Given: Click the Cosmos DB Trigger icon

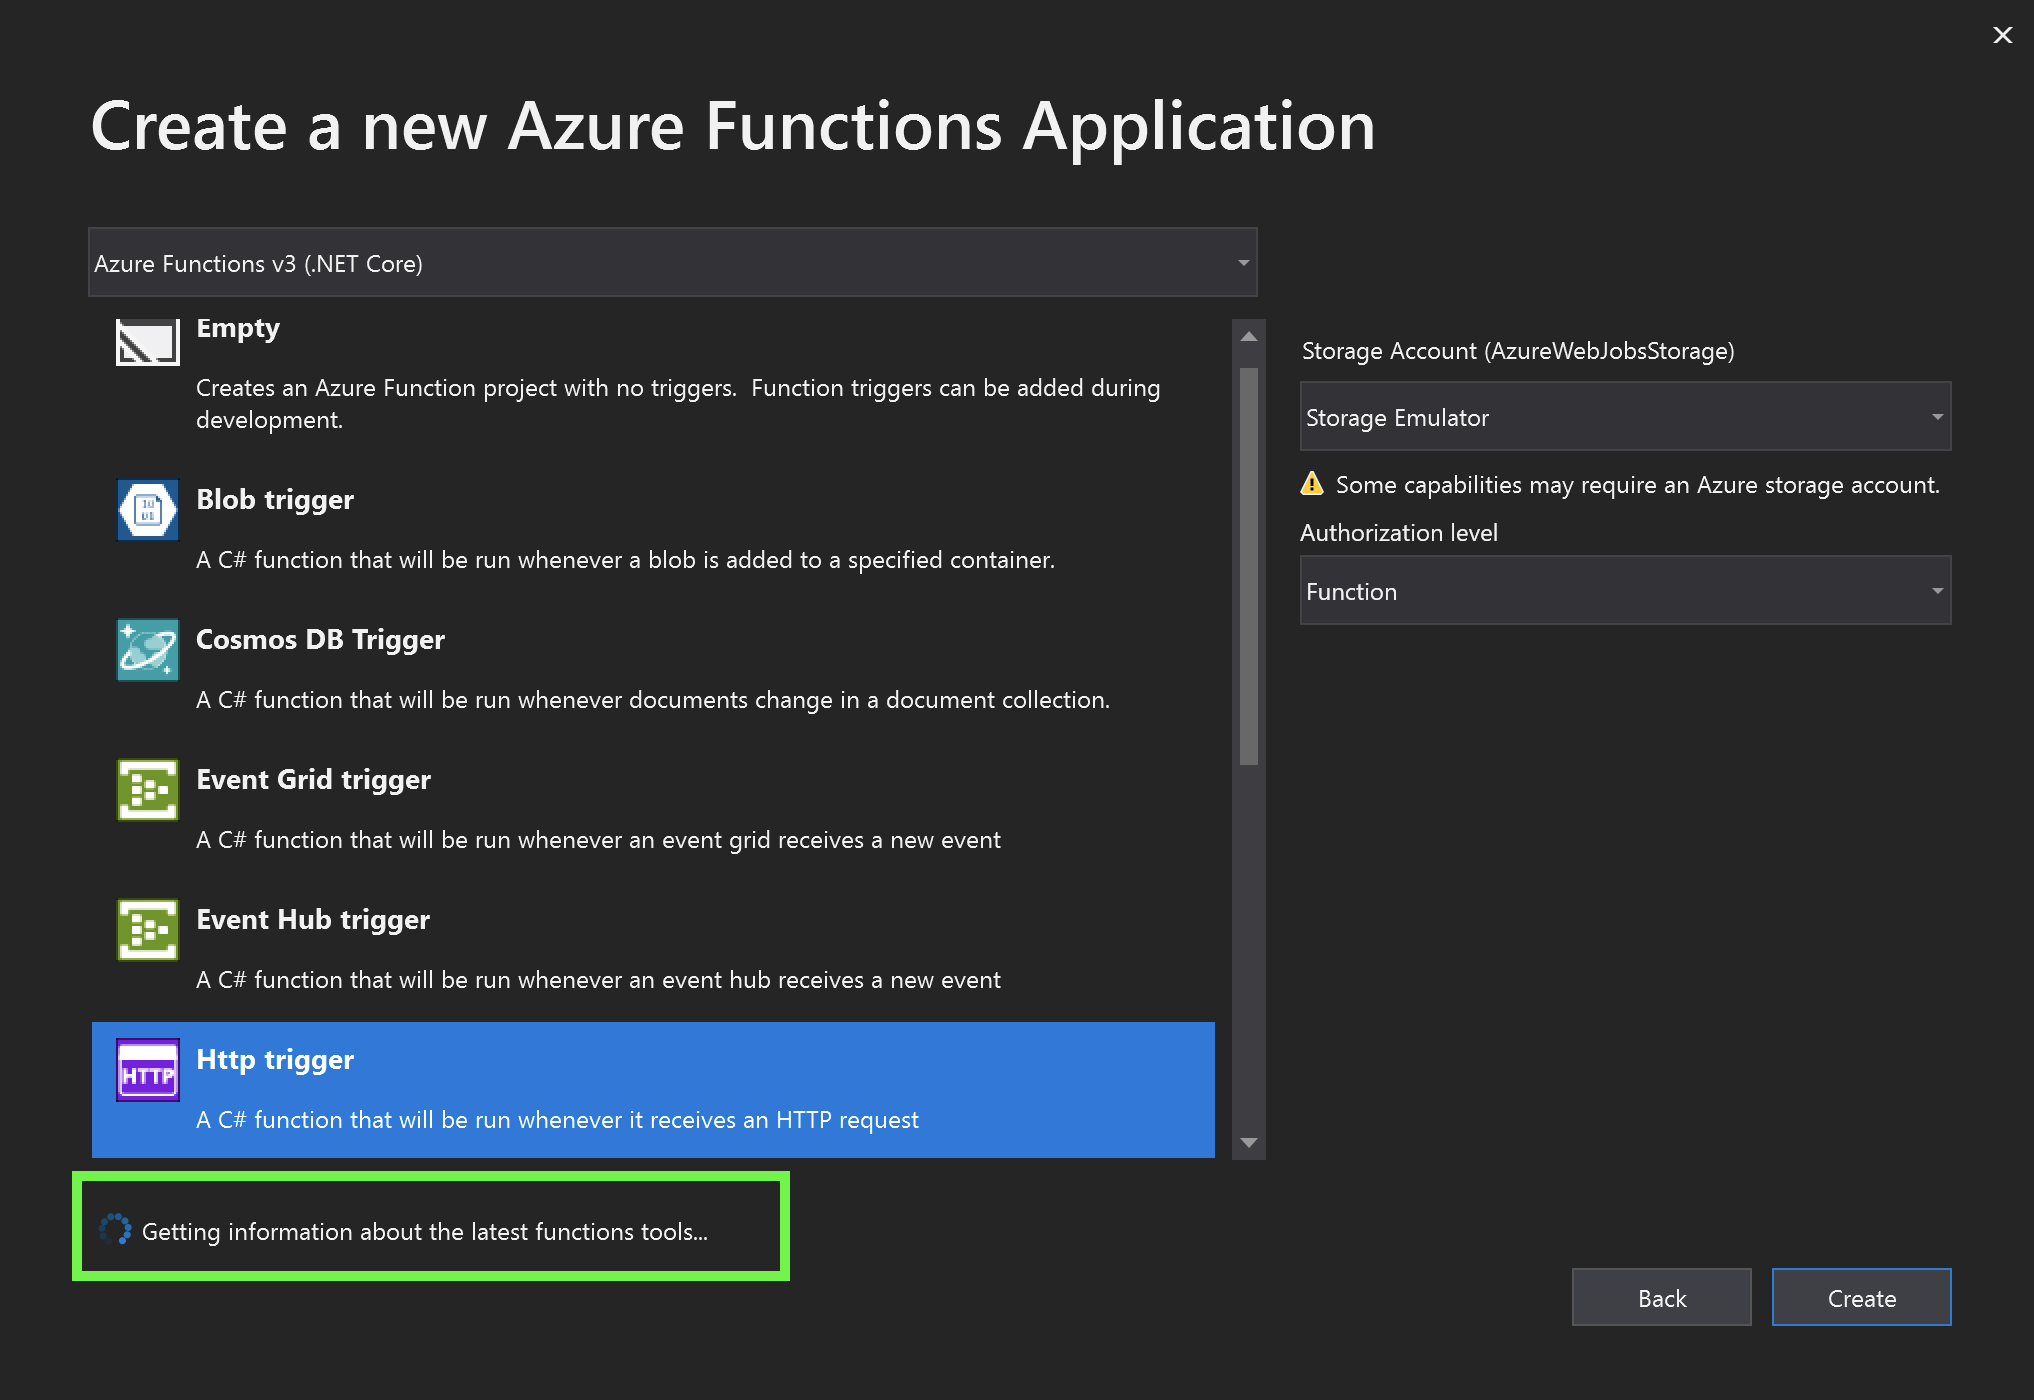Looking at the screenshot, I should 147,650.
